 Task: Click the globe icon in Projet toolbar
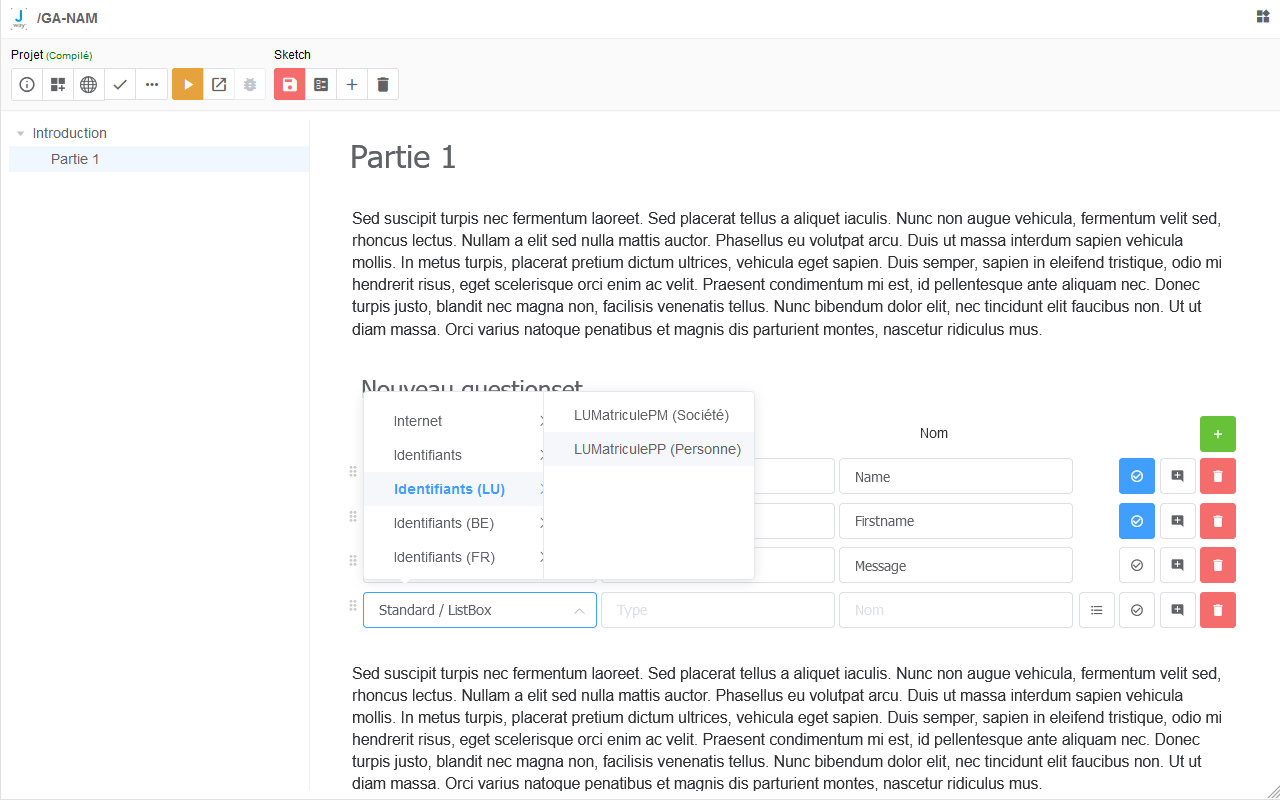pyautogui.click(x=89, y=85)
